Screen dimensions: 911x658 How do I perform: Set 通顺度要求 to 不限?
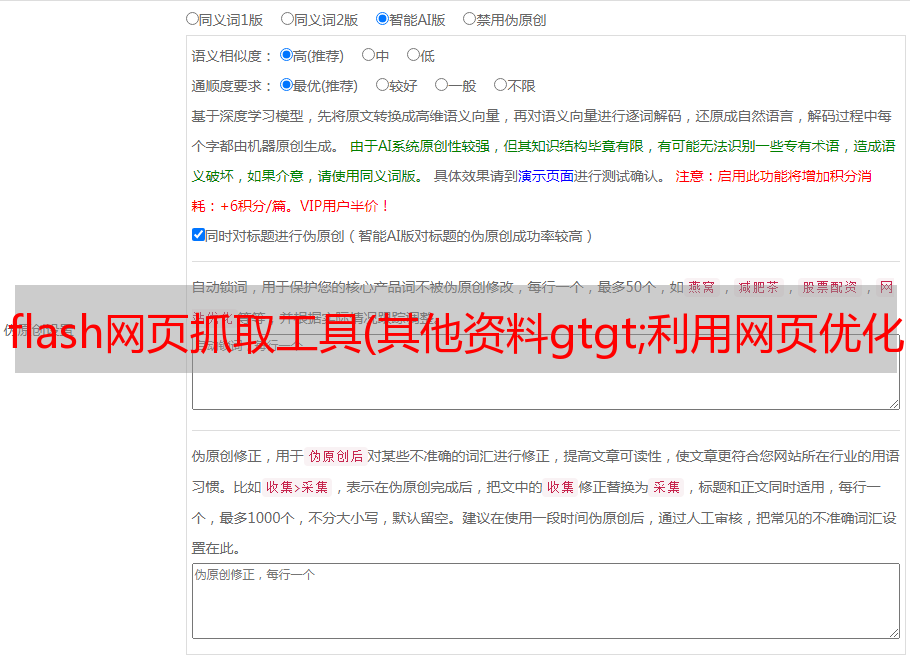(x=500, y=85)
